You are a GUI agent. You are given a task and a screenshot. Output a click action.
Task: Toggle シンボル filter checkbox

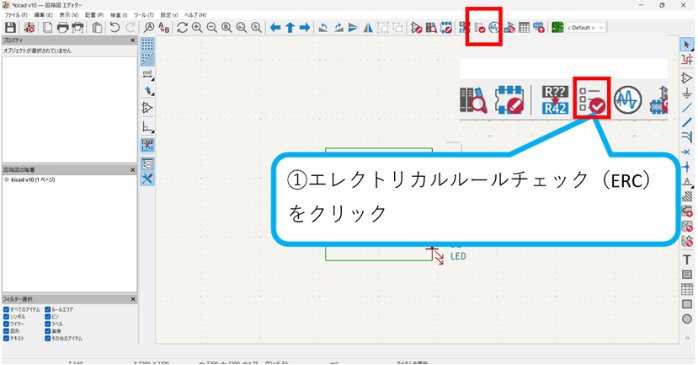6,316
